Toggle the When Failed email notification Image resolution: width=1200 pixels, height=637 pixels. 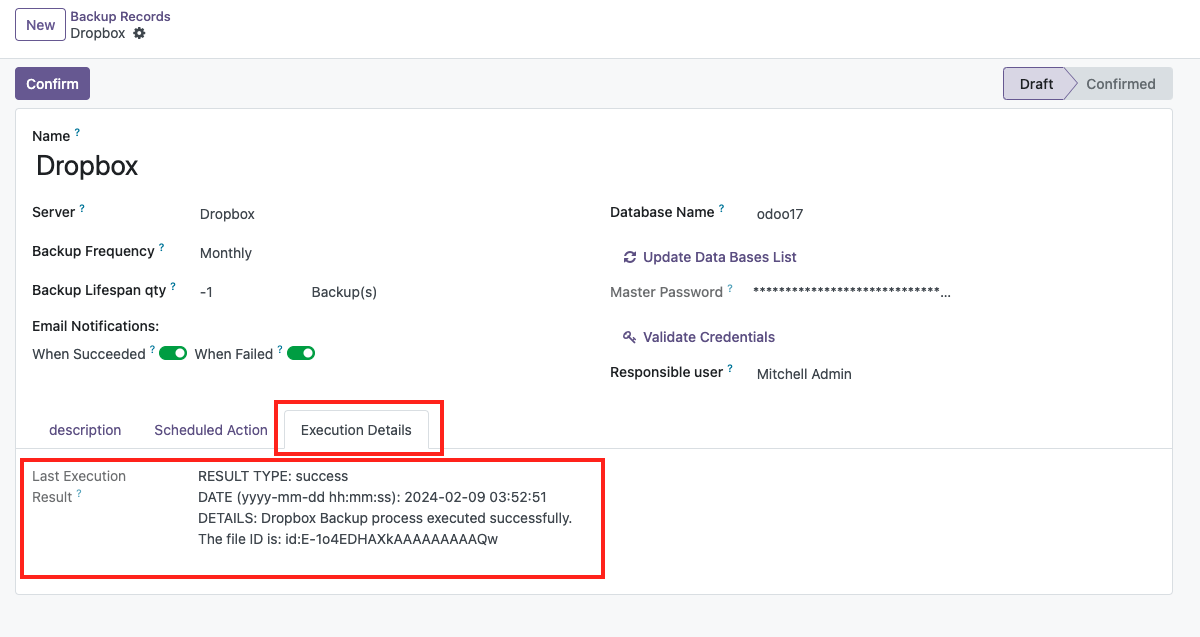pos(301,353)
